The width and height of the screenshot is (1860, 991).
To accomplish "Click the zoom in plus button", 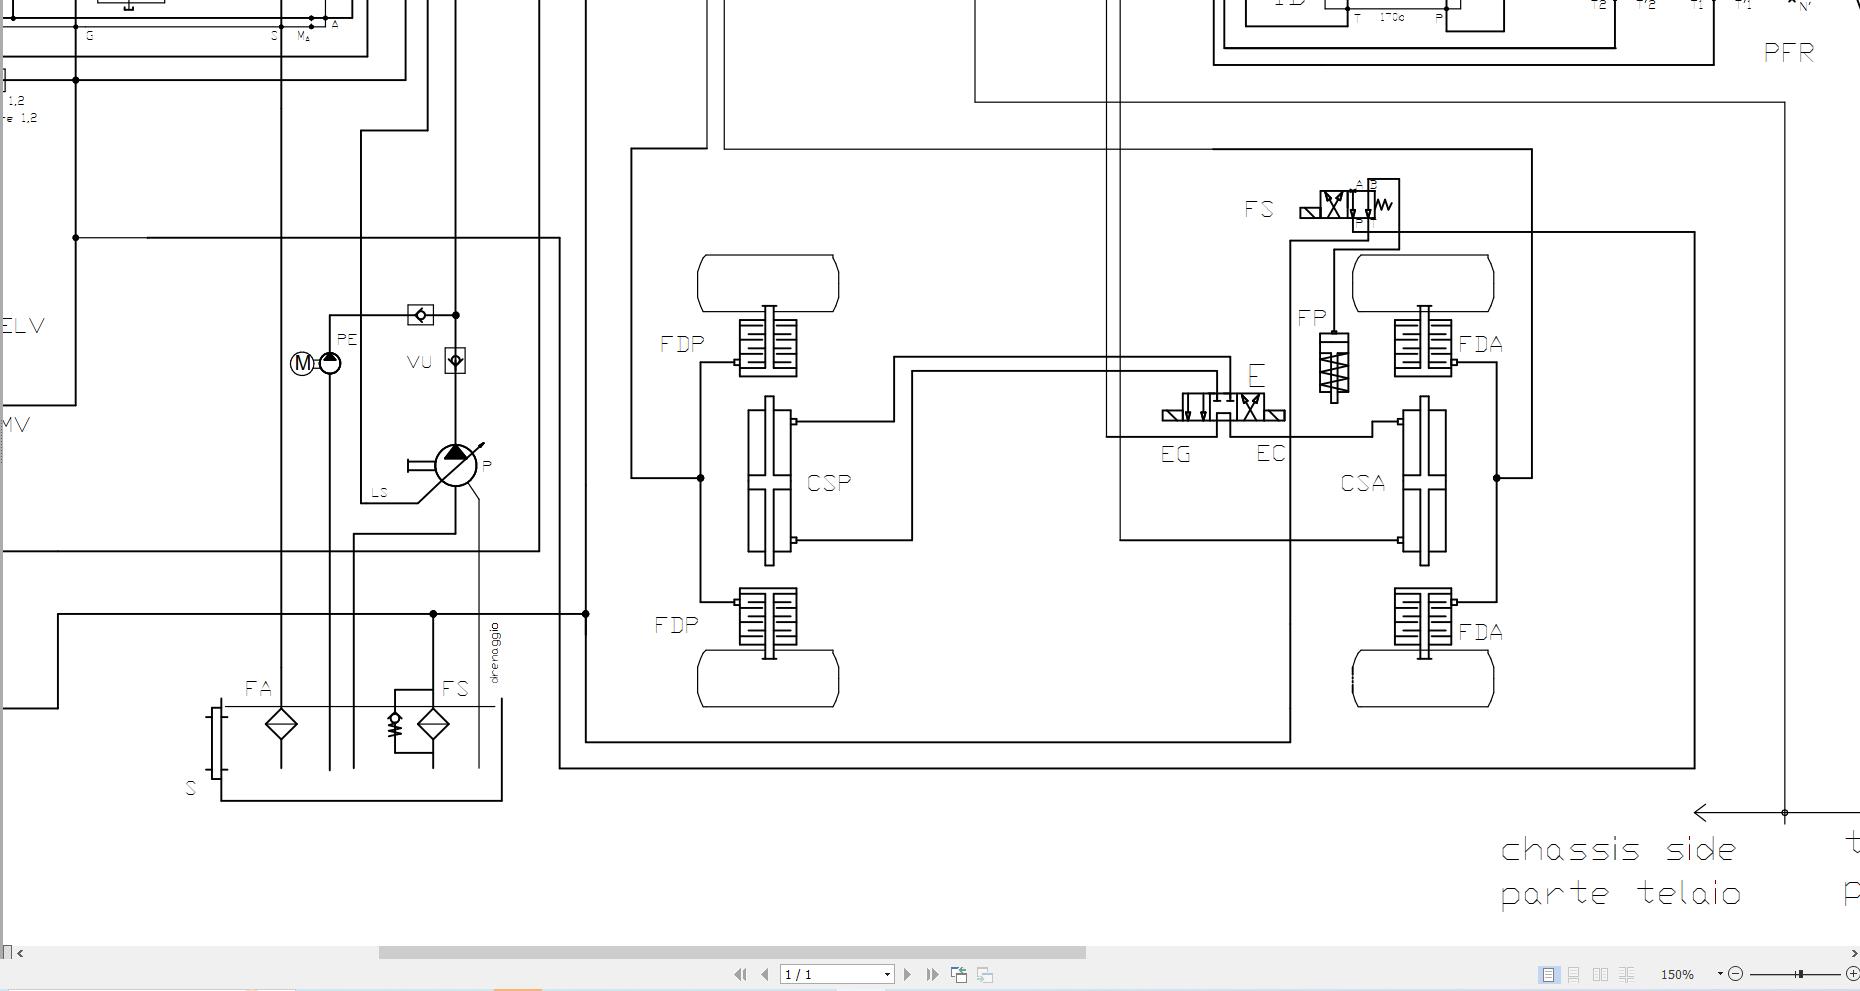I will pyautogui.click(x=1852, y=974).
